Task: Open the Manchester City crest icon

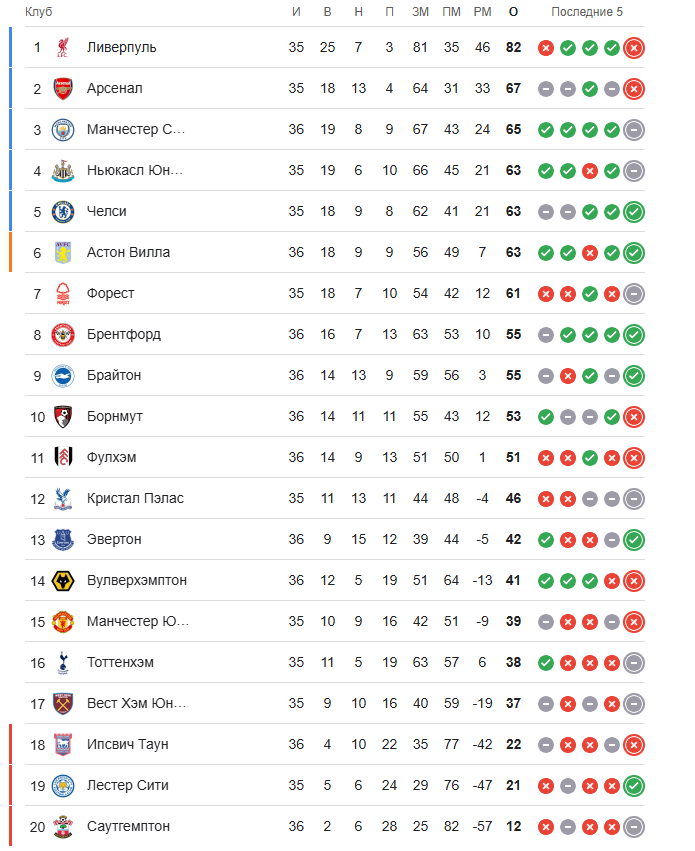Action: point(63,129)
